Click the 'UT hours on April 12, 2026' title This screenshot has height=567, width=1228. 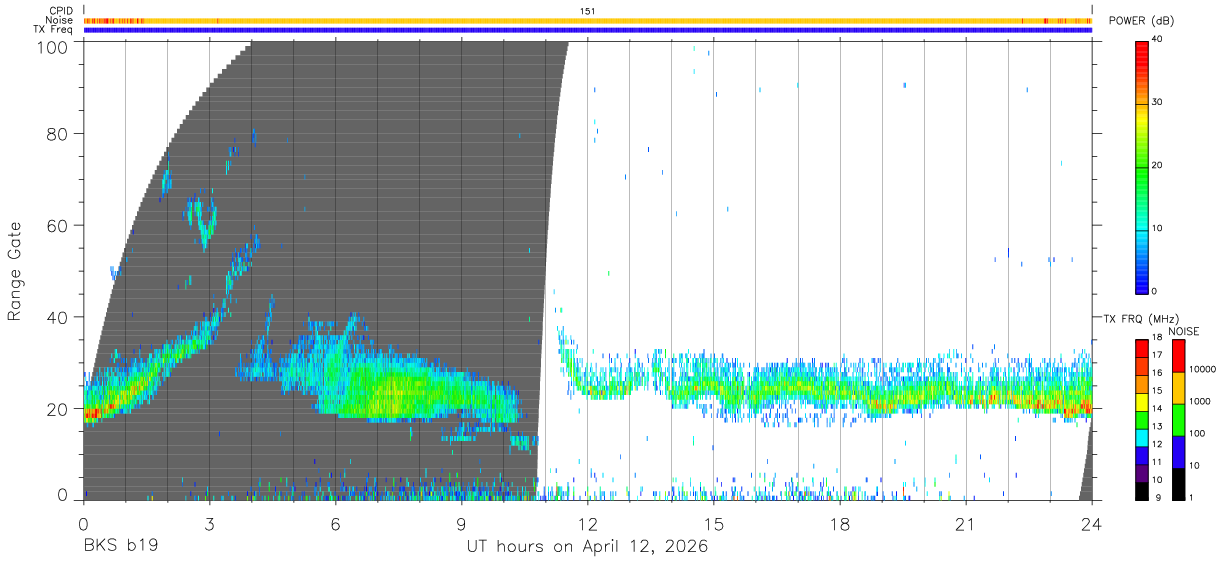coord(587,547)
